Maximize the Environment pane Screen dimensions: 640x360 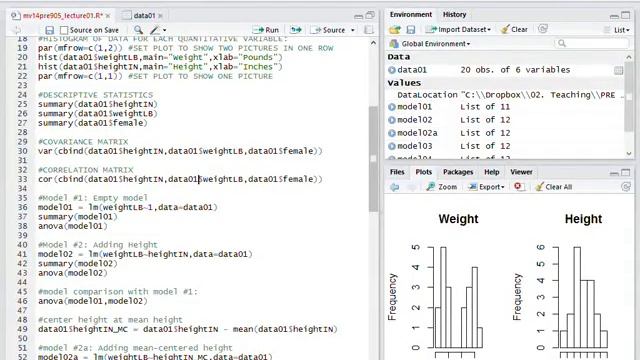click(625, 16)
